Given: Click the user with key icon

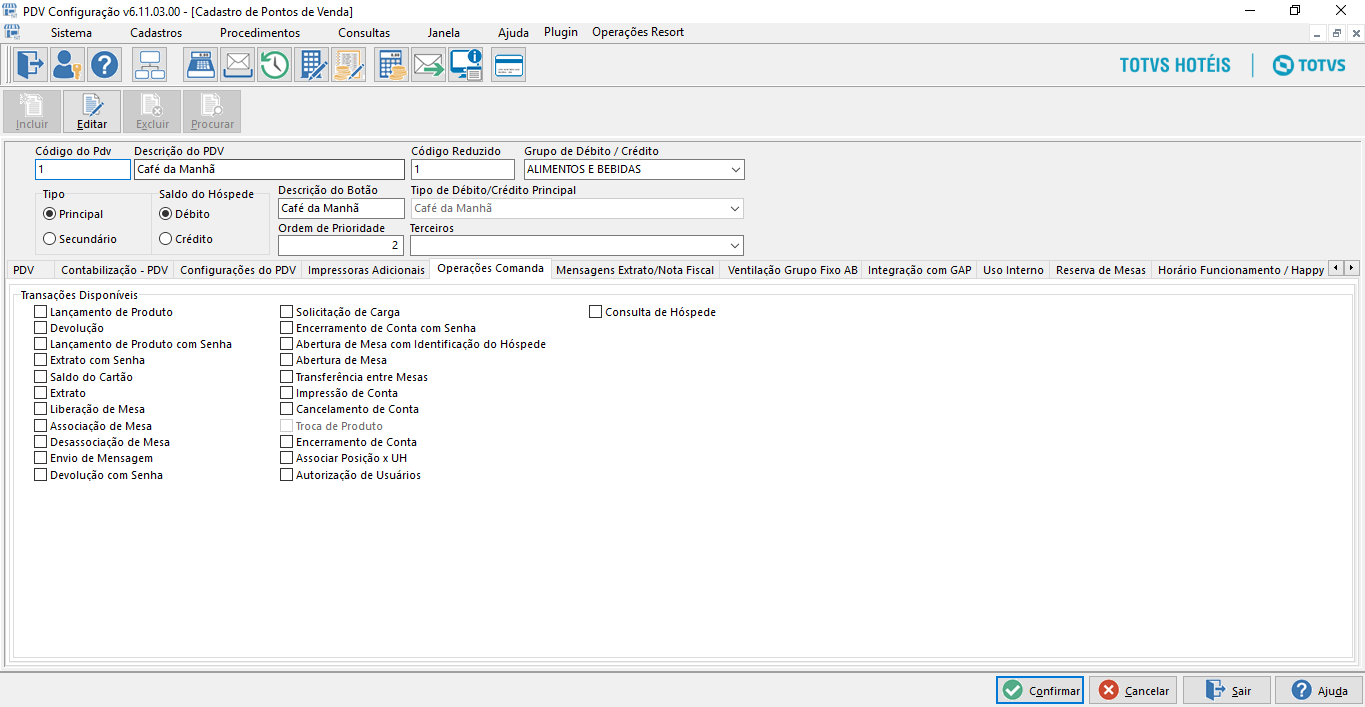Looking at the screenshot, I should coord(67,65).
